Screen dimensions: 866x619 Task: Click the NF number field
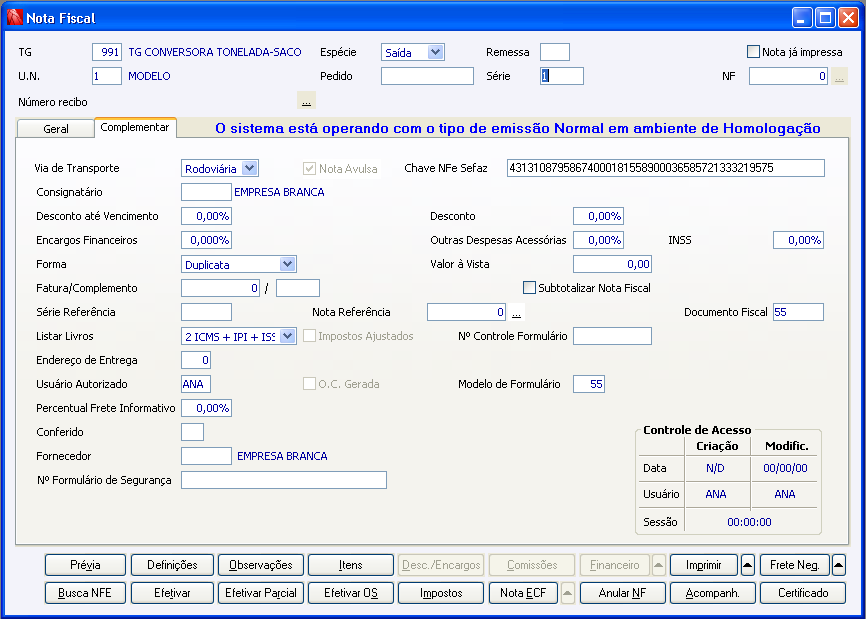pyautogui.click(x=788, y=76)
